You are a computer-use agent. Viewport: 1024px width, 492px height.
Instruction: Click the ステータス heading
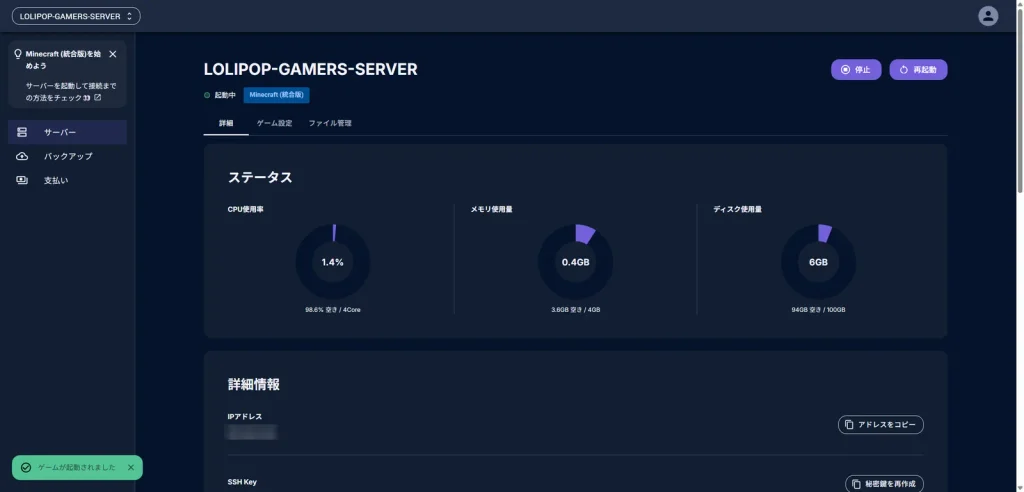[x=260, y=177]
